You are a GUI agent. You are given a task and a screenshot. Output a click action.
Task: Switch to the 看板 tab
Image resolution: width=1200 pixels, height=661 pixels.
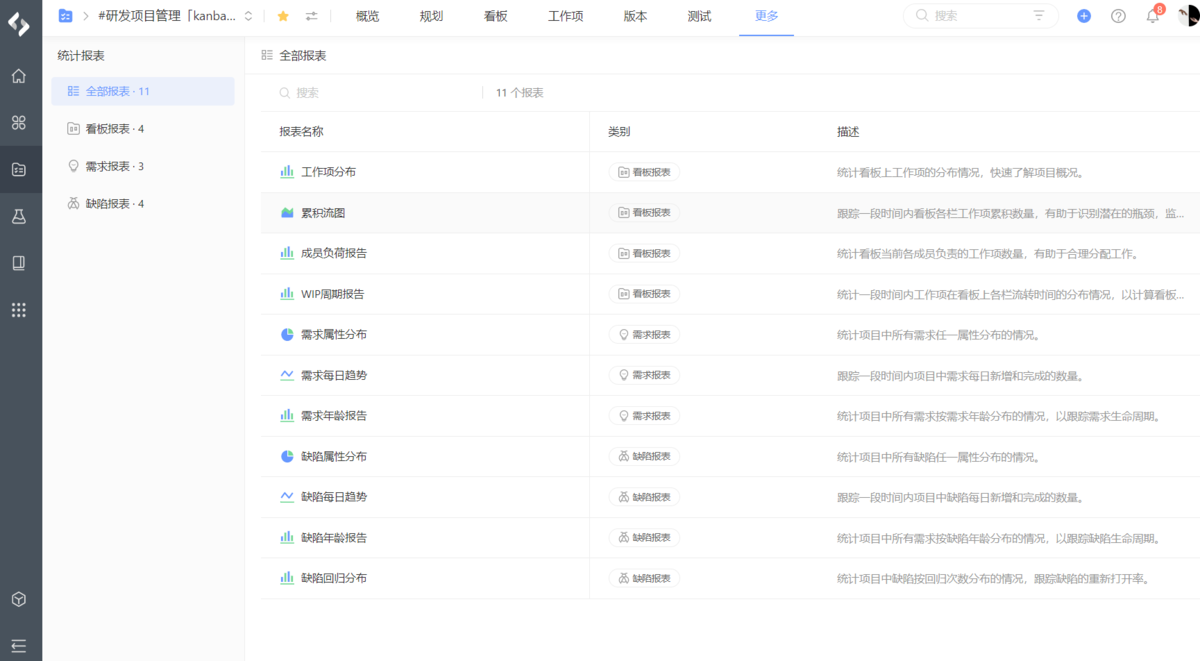coord(494,16)
